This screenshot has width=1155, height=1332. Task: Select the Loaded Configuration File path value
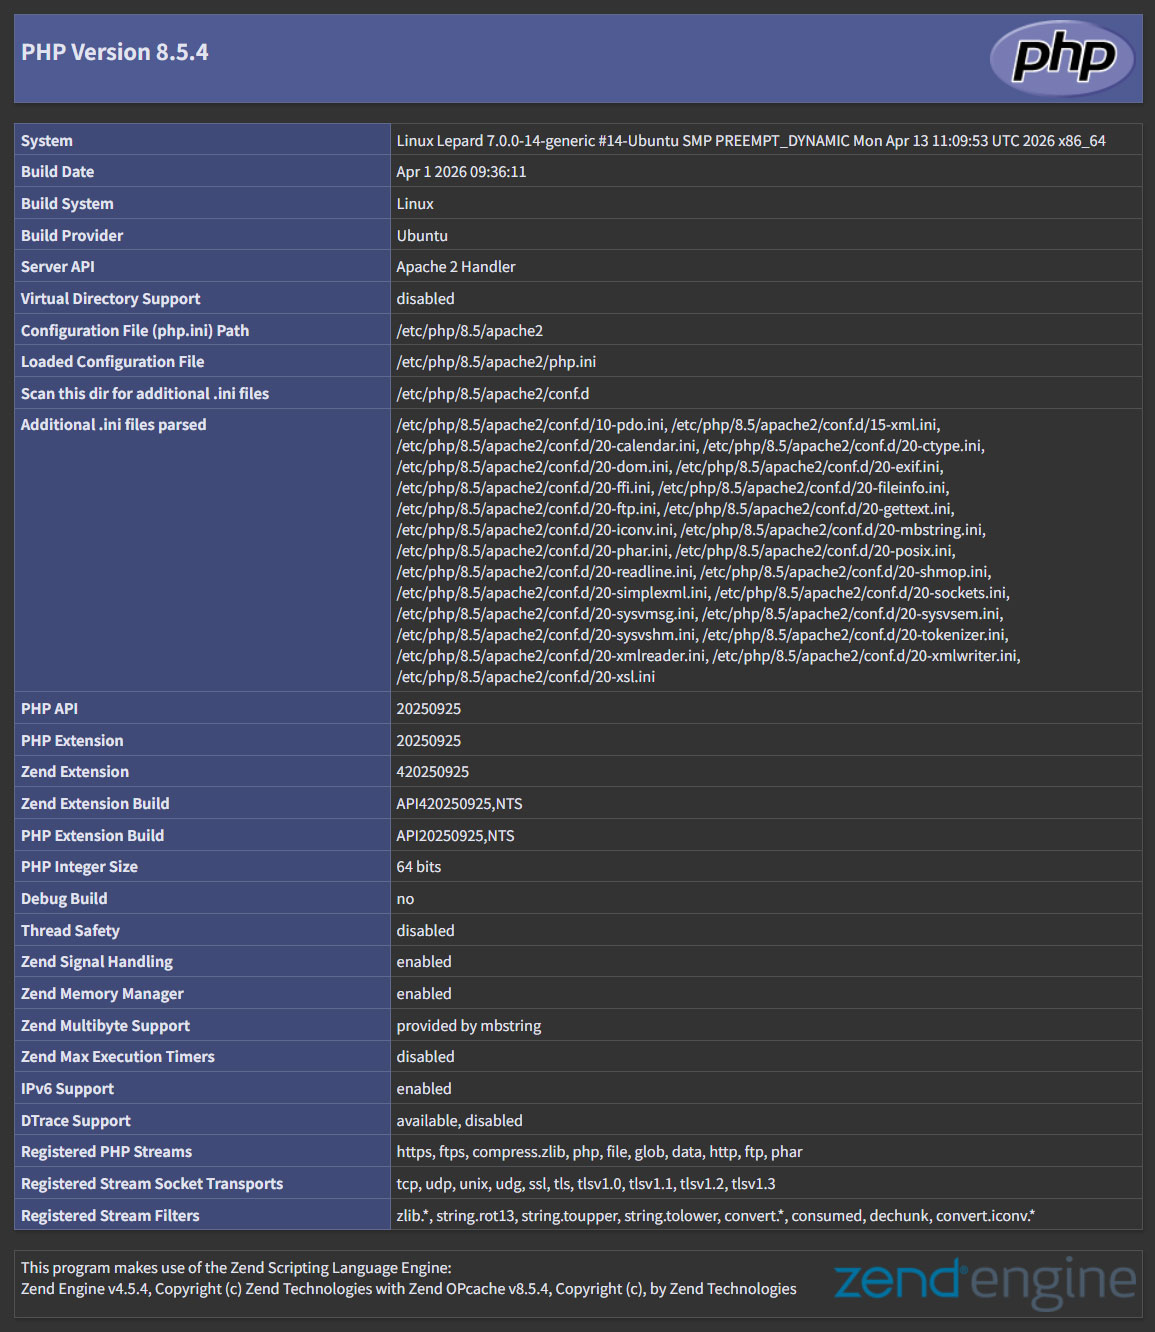496,362
